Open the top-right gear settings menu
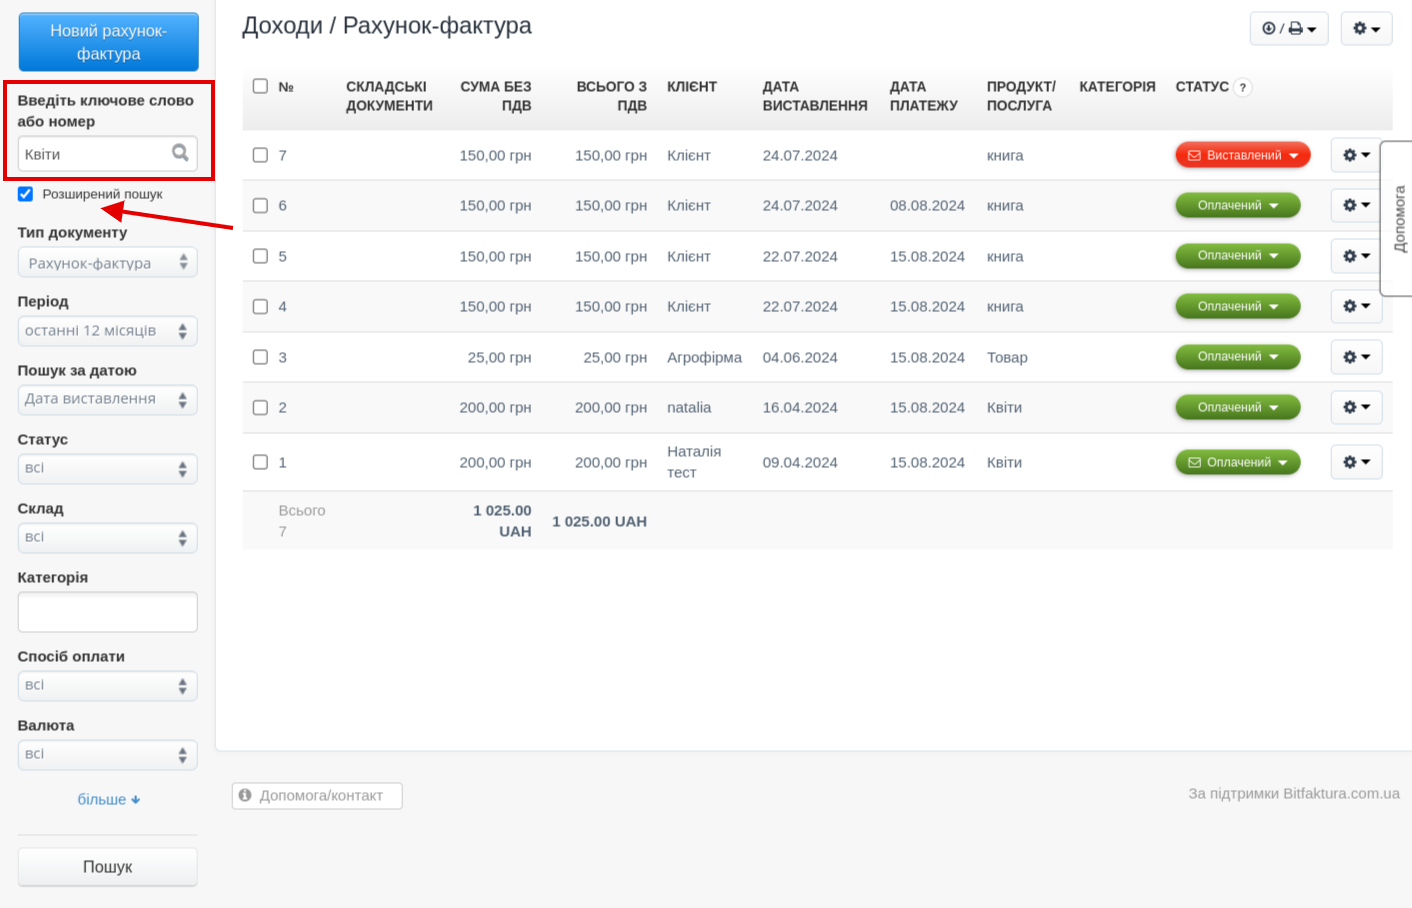 tap(1365, 29)
